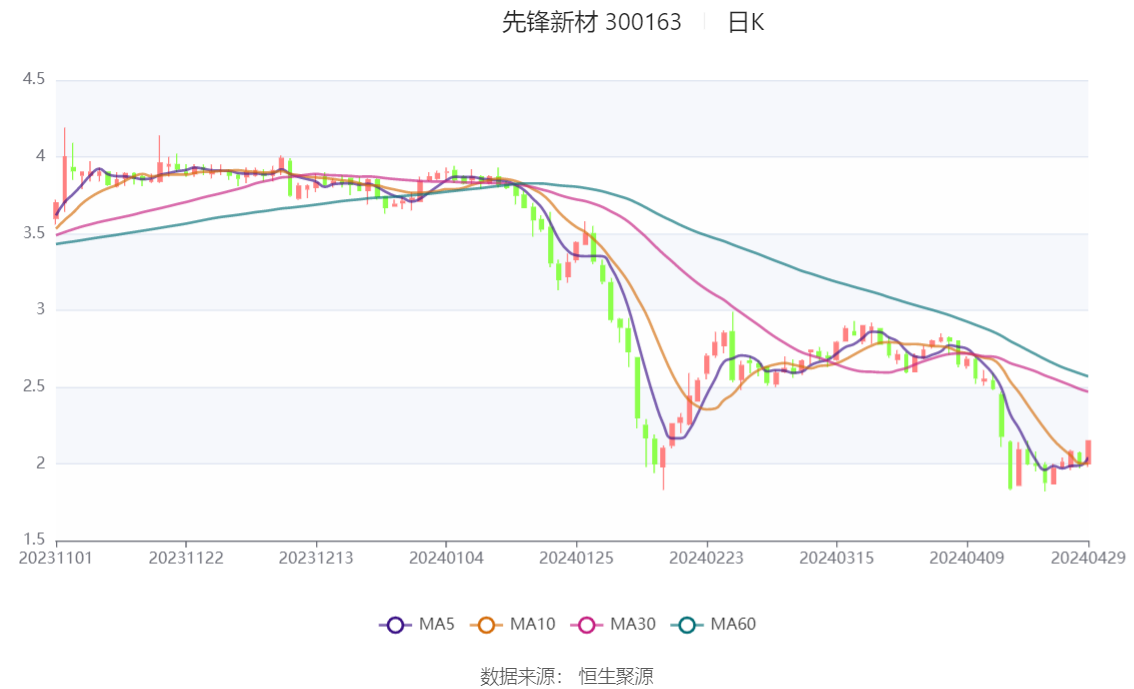Select the 20240104 date on x-axis
The width and height of the screenshot is (1134, 689).
pos(446,557)
